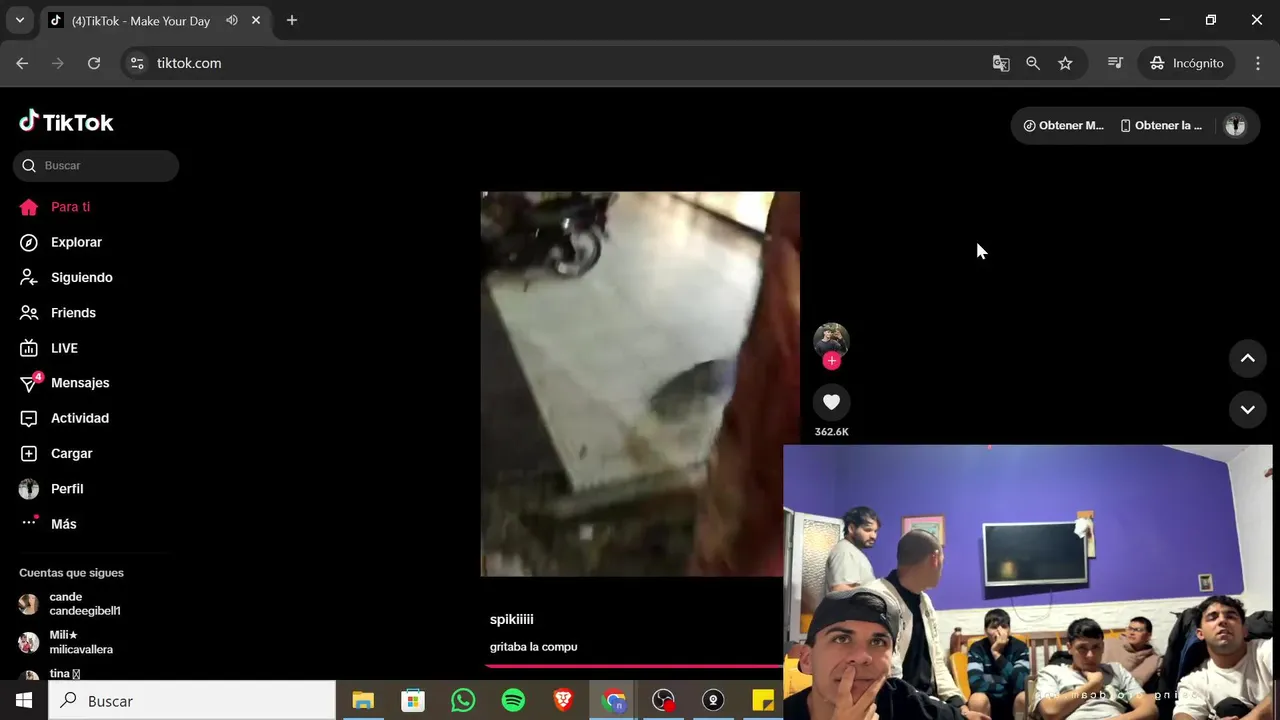1280x720 pixels.
Task: Open the video creator's avatar
Action: (x=831, y=340)
